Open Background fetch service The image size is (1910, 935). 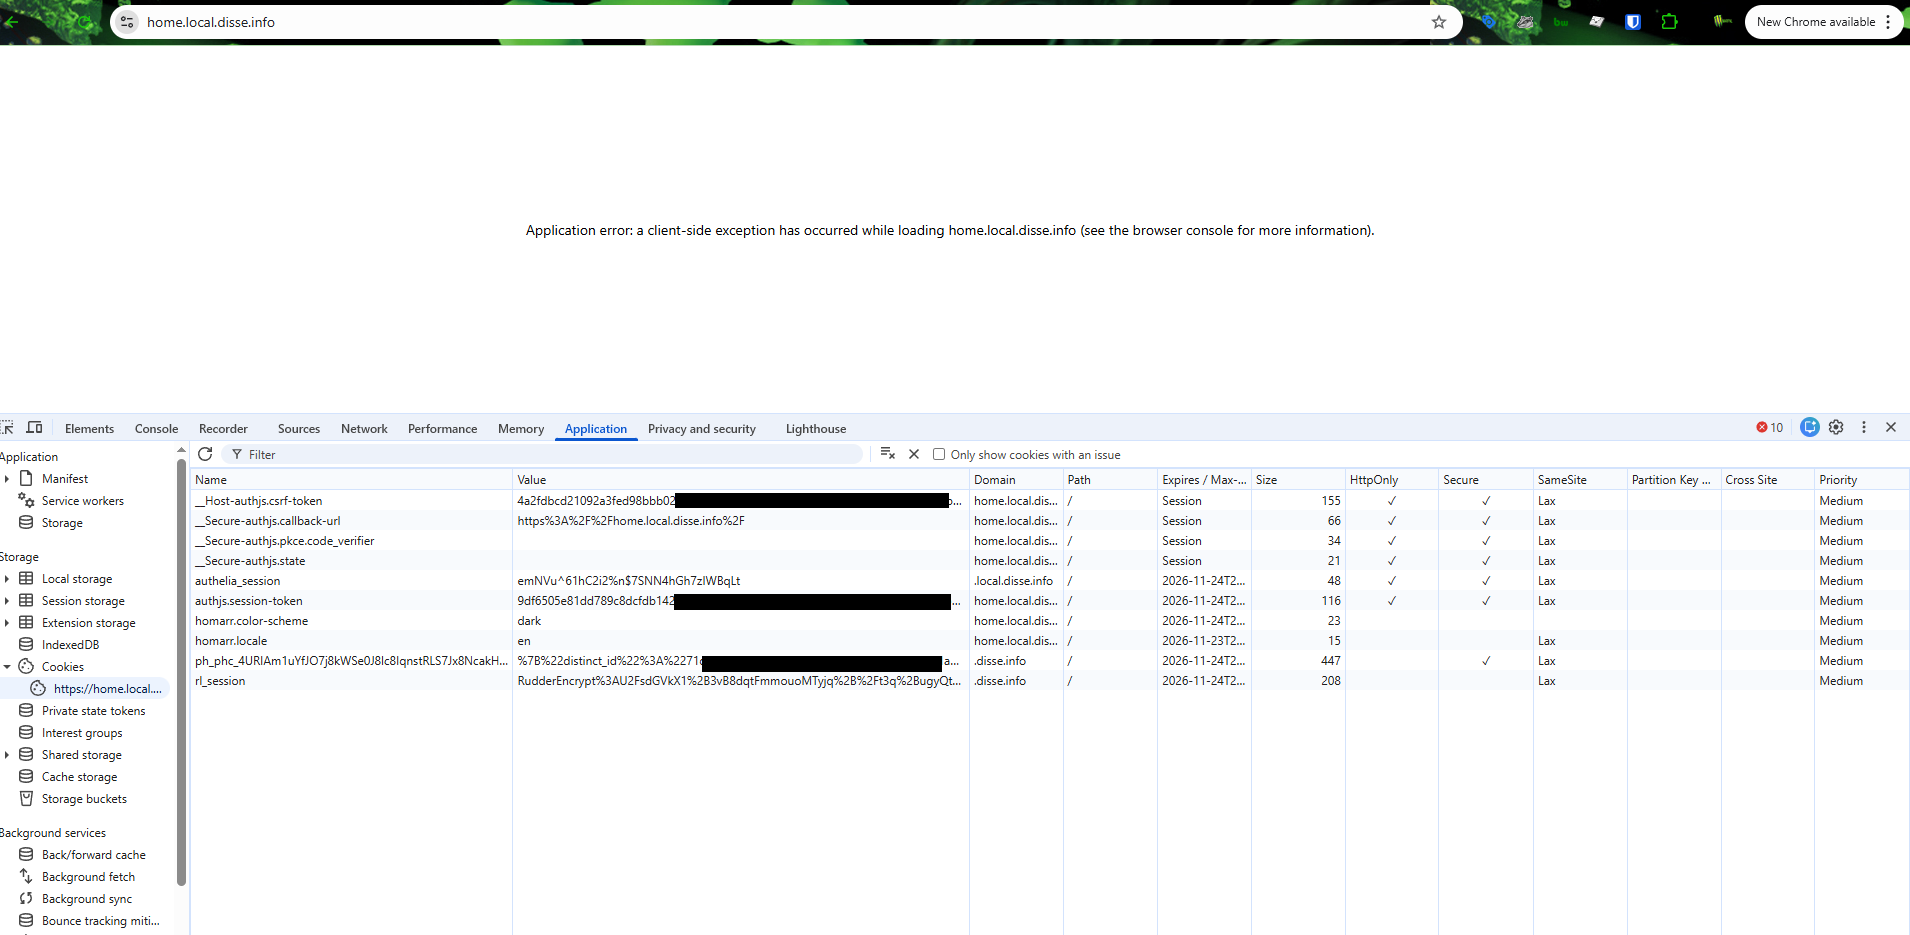coord(88,877)
